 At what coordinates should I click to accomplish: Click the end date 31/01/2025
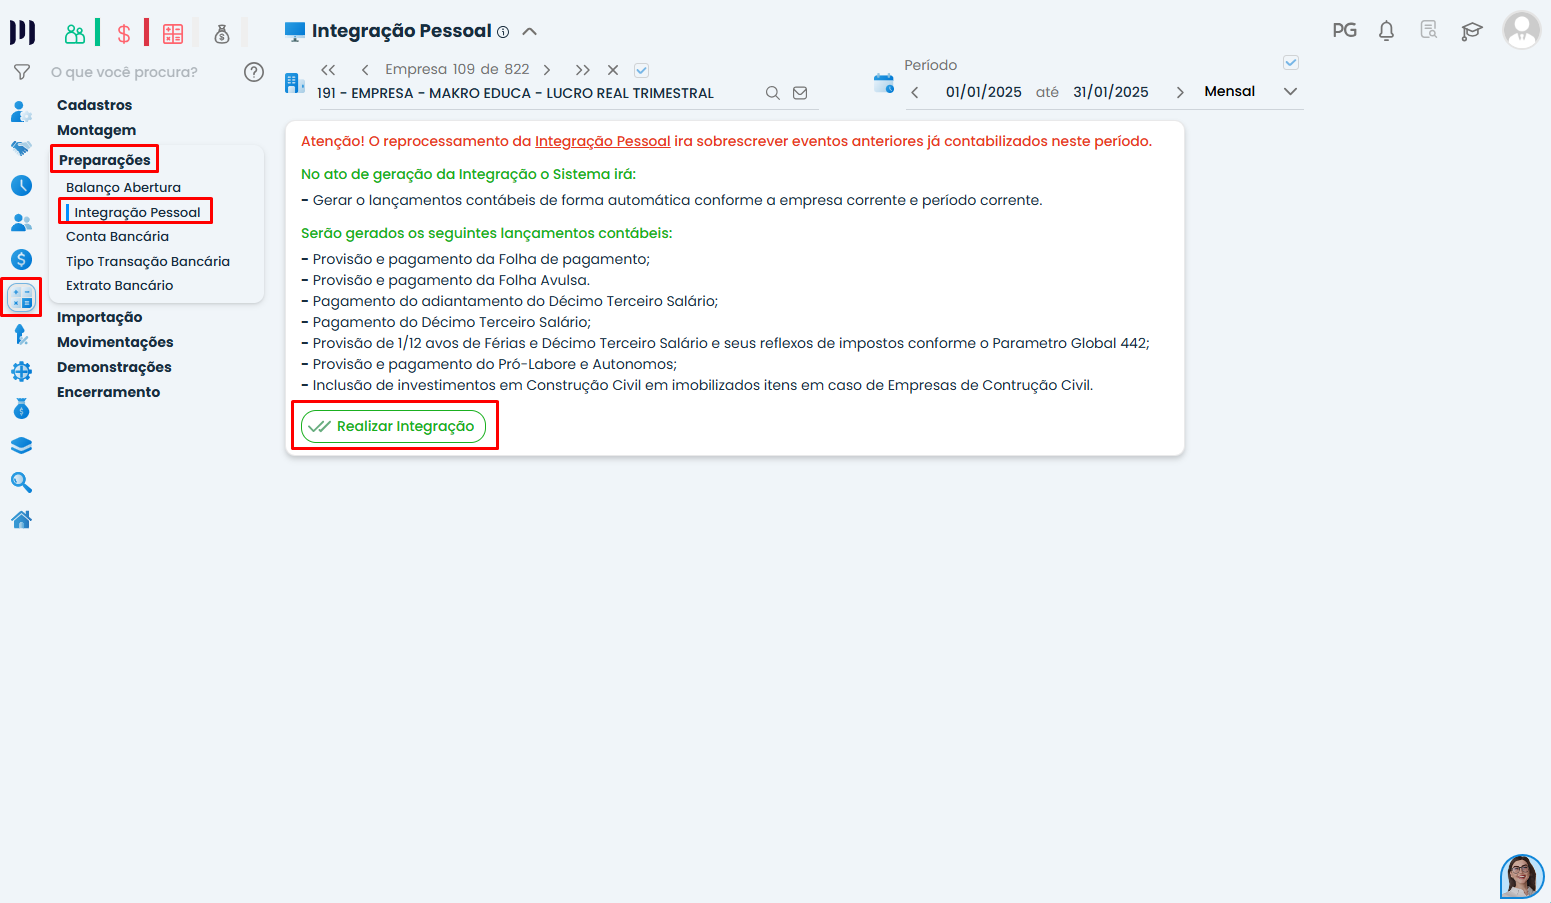(x=1111, y=92)
